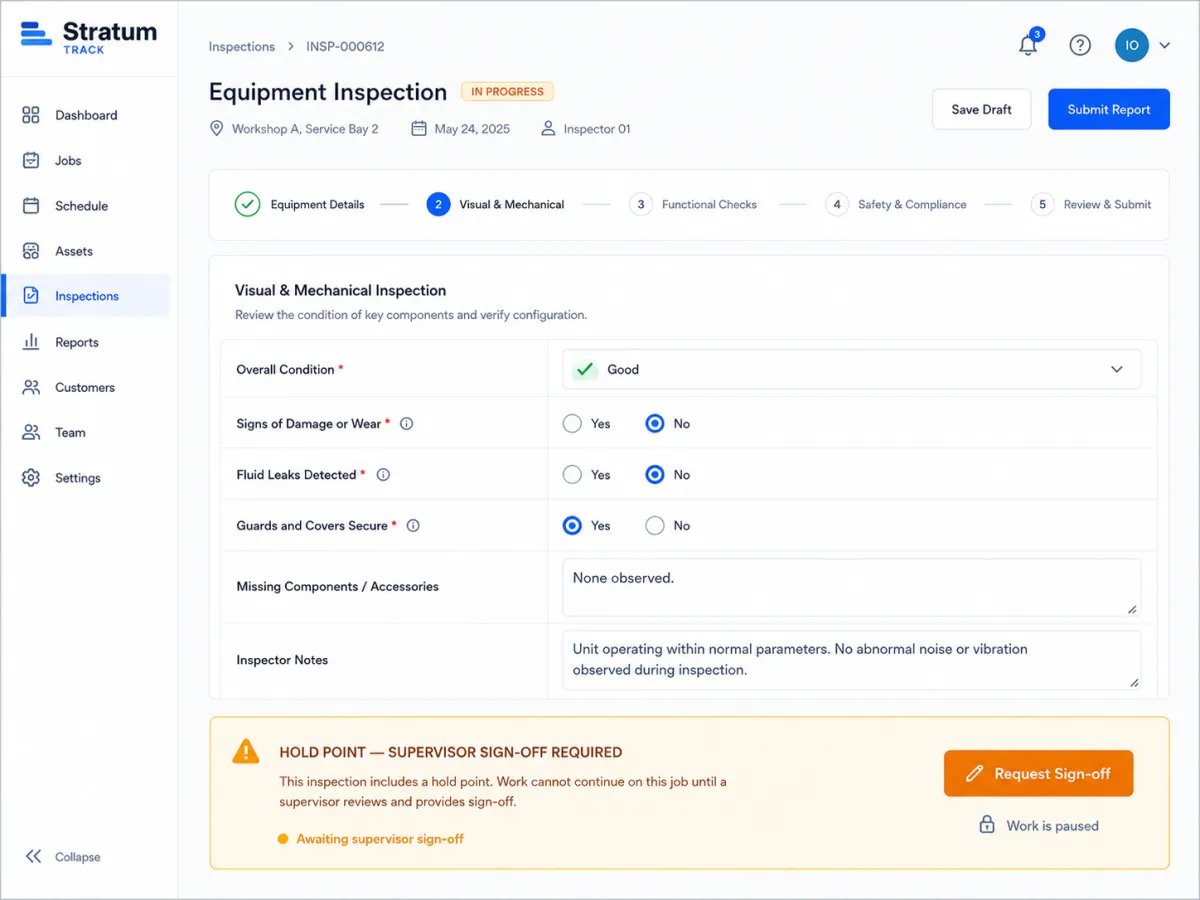Open Reports from the sidebar
The image size is (1200, 900).
[x=86, y=342]
